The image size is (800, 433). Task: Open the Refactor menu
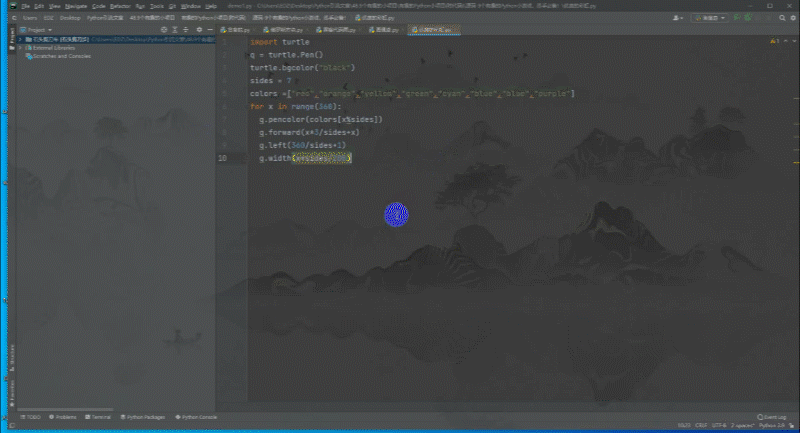120,6
